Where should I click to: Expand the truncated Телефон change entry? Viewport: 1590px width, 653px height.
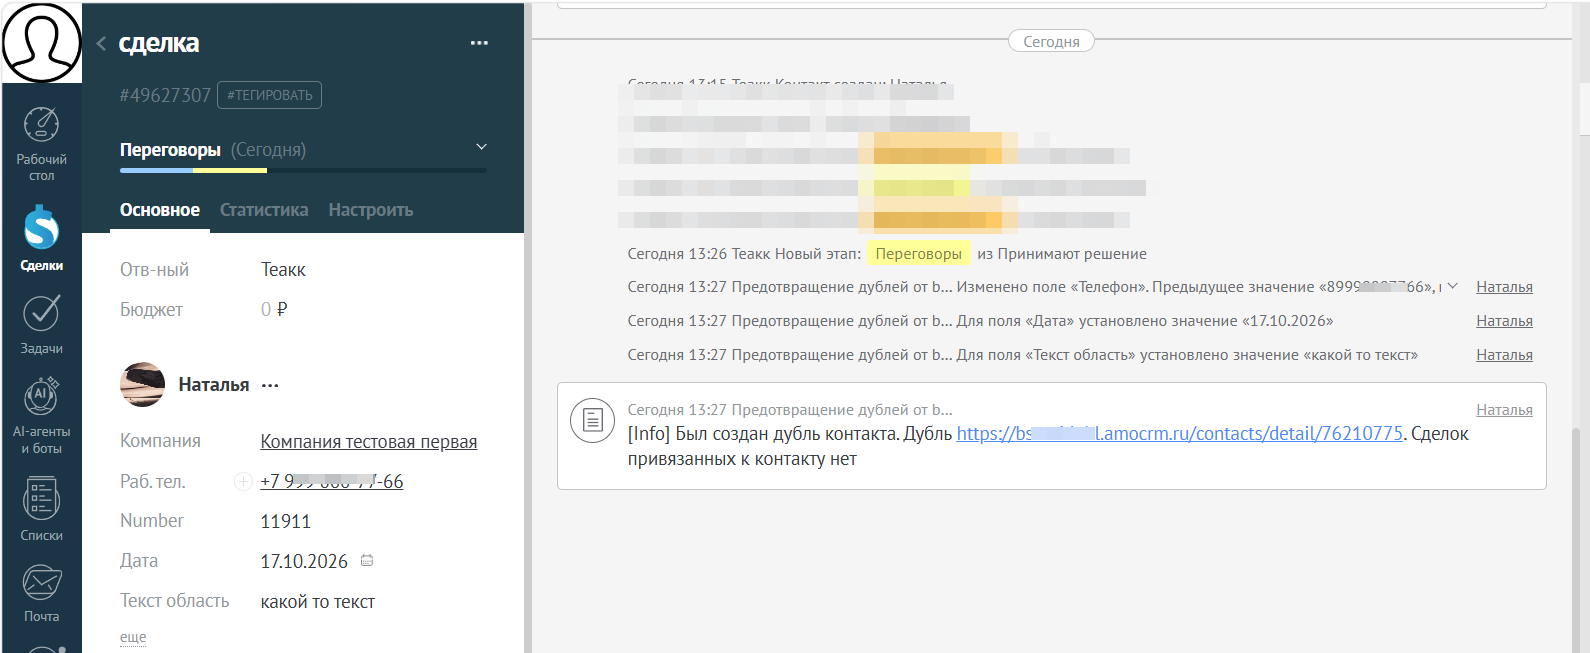(x=1453, y=286)
